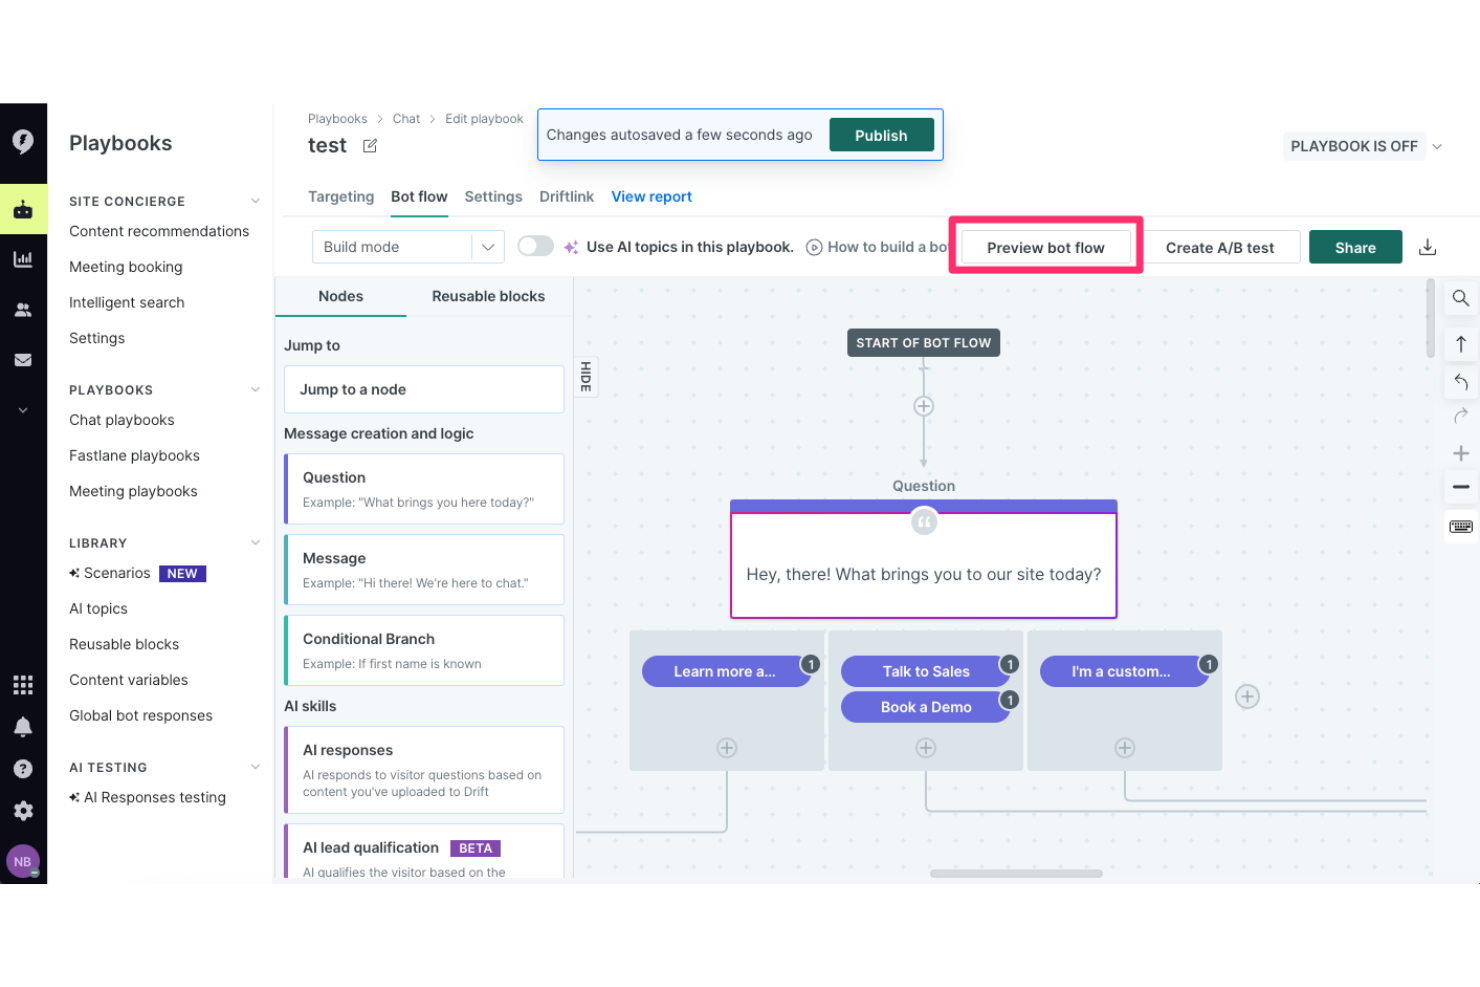Open Scenarios in Library section
Image resolution: width=1480 pixels, height=987 pixels.
point(117,573)
